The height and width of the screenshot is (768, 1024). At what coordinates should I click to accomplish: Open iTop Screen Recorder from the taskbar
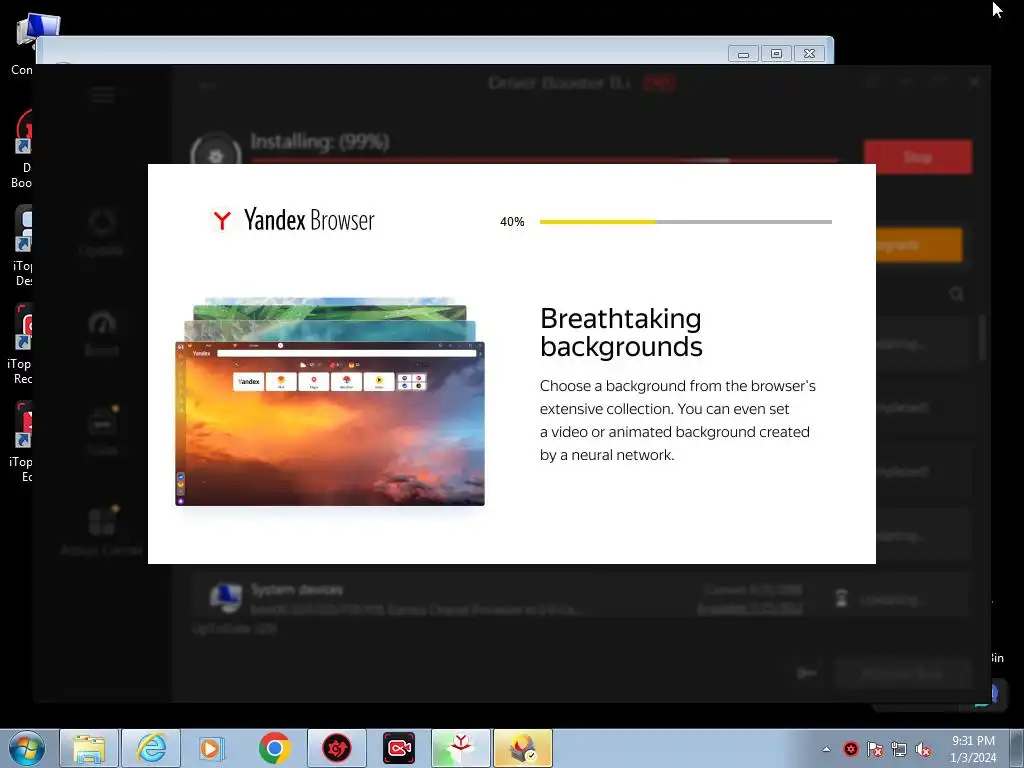click(398, 748)
